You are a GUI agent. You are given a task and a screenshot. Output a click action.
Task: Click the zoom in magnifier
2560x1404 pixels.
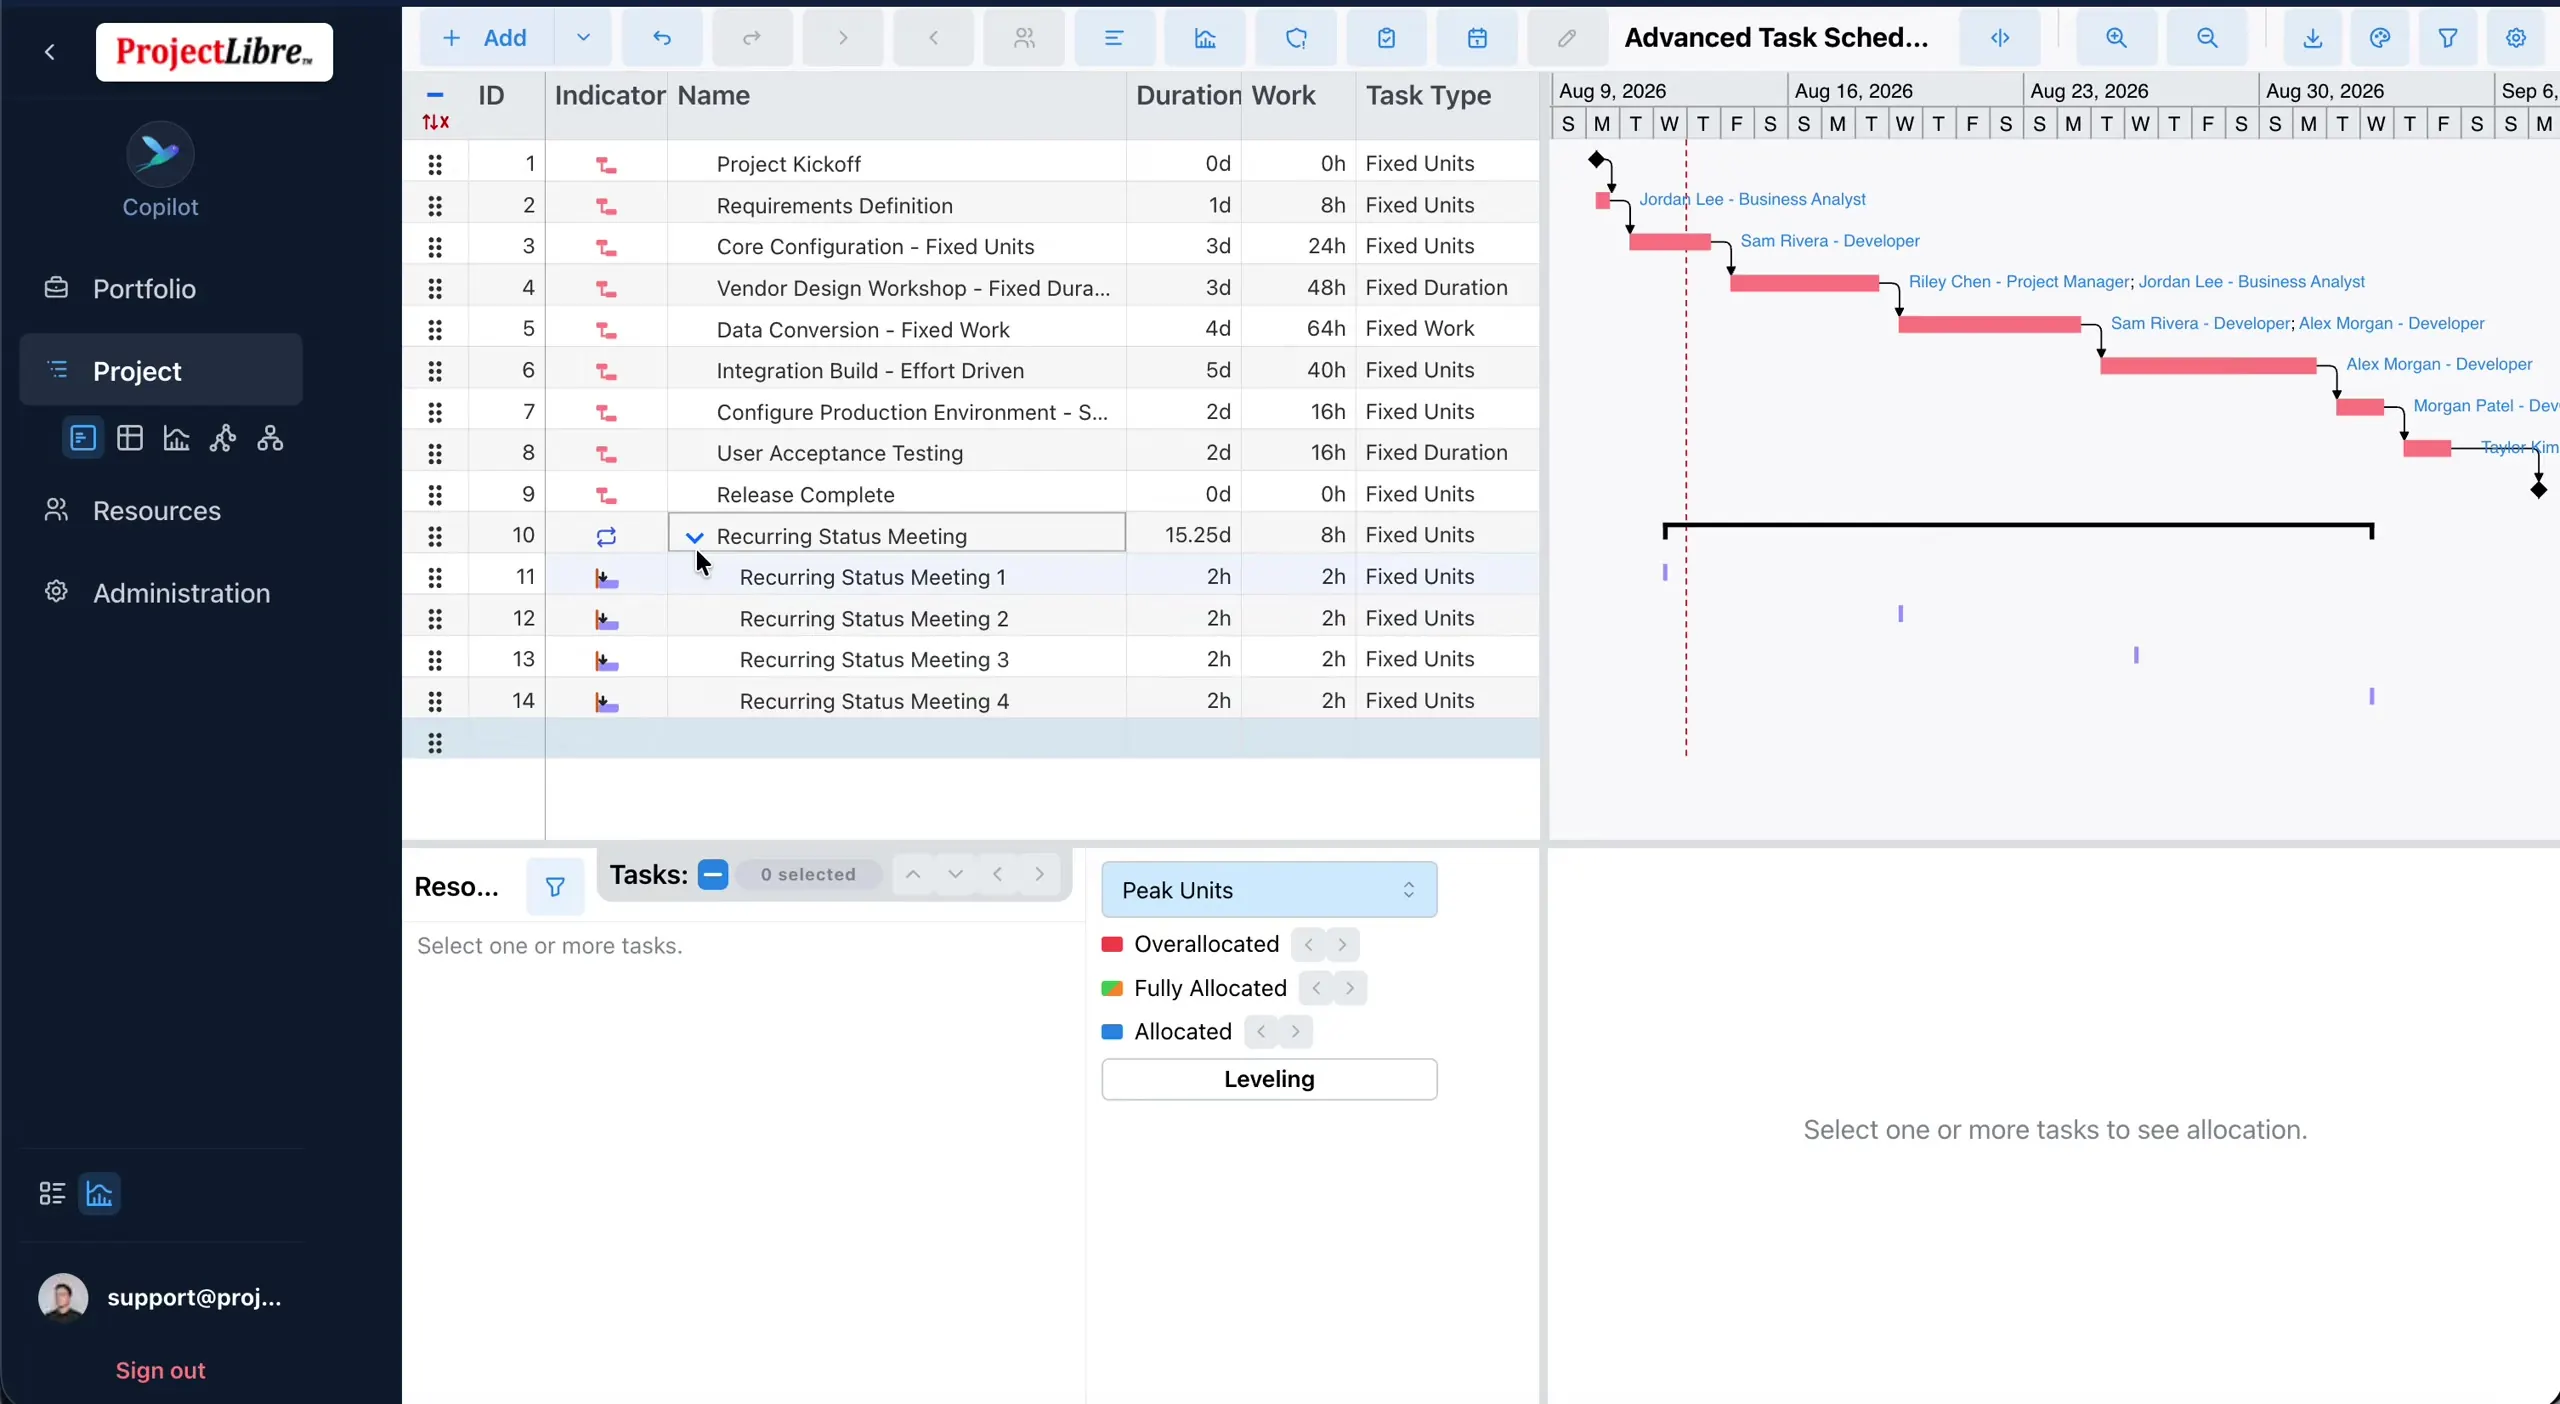(x=2116, y=38)
